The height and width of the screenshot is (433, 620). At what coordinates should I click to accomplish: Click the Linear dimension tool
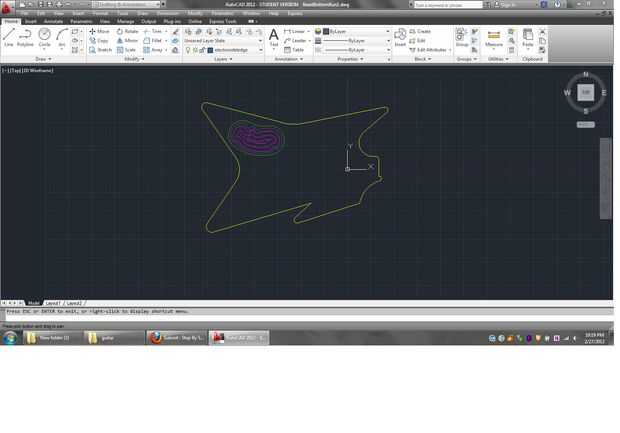tap(295, 31)
